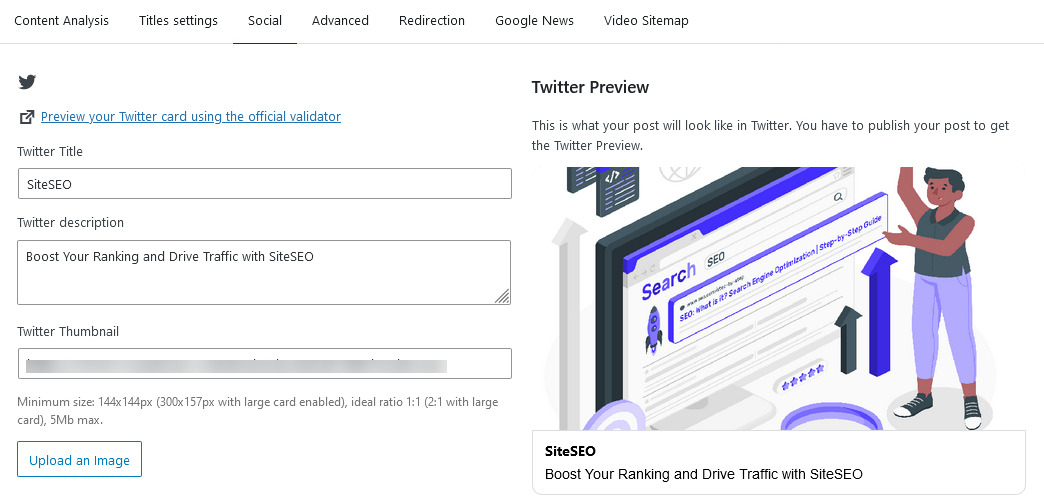Click the Twitter description label
Screen dimensions: 1044x502
pyautogui.click(x=71, y=222)
